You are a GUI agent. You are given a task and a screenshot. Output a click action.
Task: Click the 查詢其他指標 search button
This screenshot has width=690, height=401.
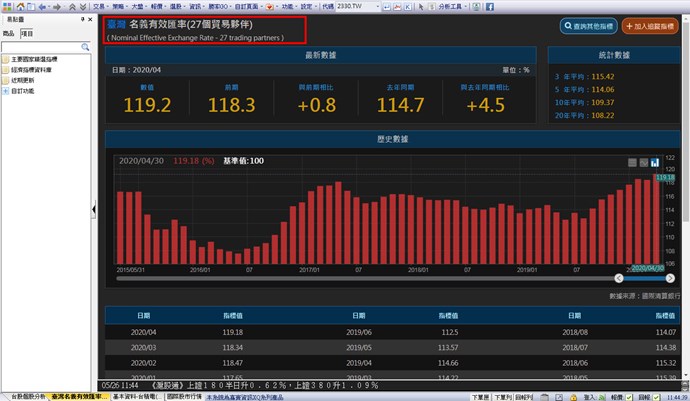(x=586, y=28)
